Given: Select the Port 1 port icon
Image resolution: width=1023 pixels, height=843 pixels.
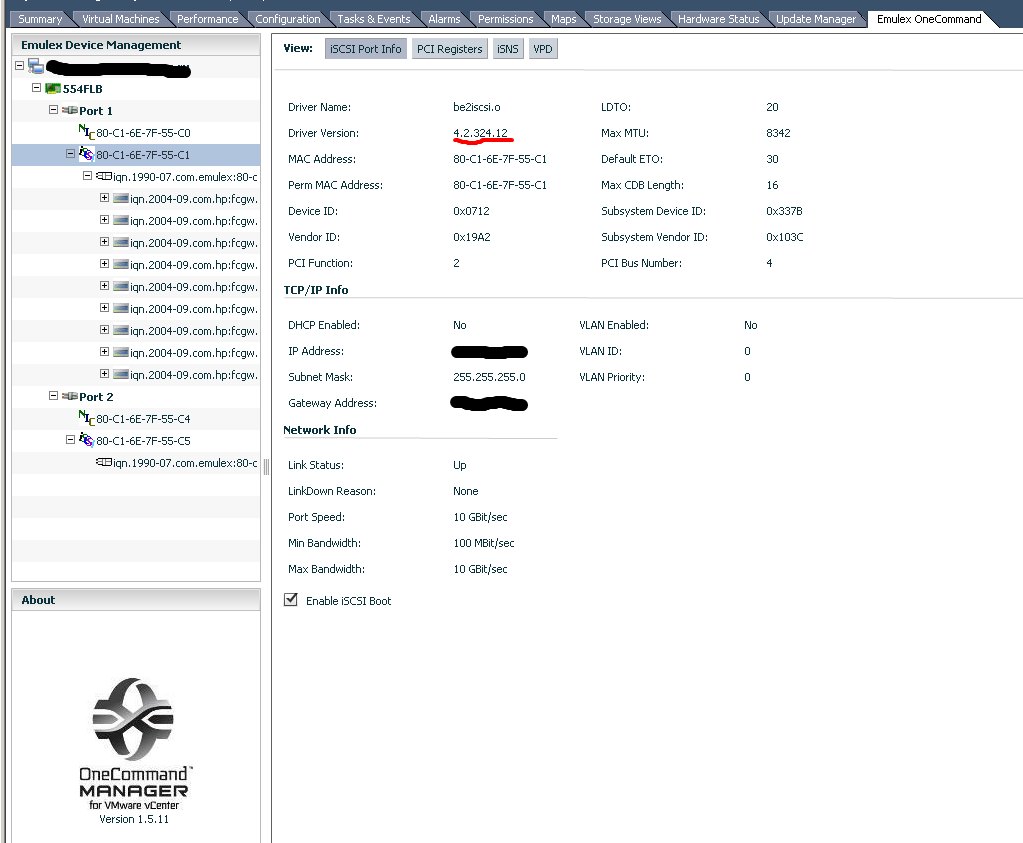Looking at the screenshot, I should coord(72,110).
